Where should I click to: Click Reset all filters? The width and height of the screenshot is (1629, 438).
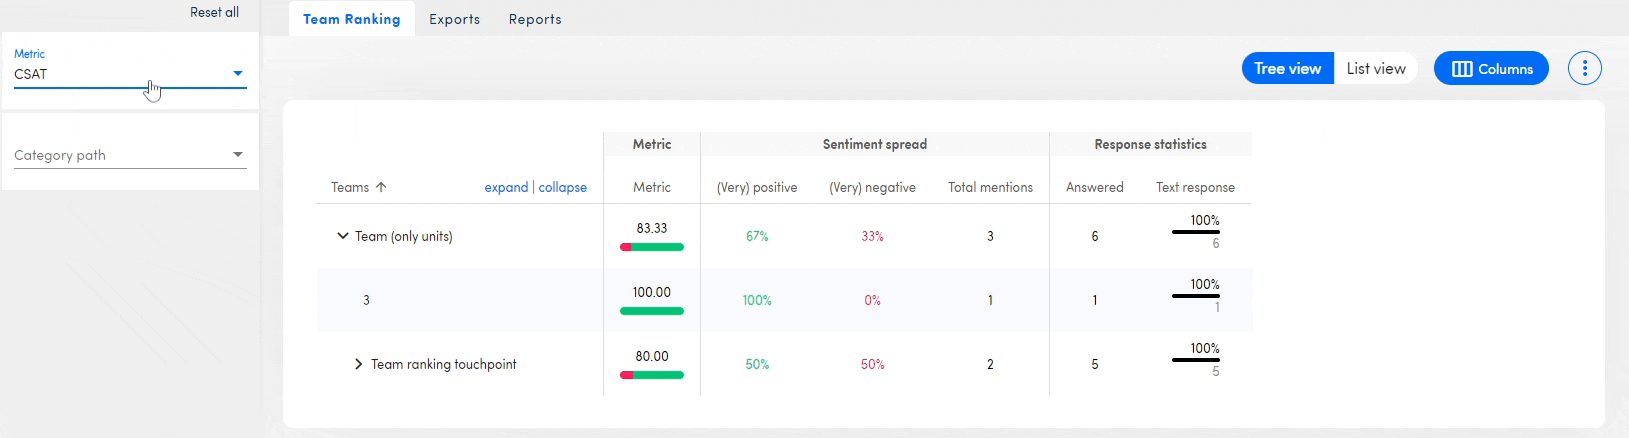pyautogui.click(x=214, y=12)
